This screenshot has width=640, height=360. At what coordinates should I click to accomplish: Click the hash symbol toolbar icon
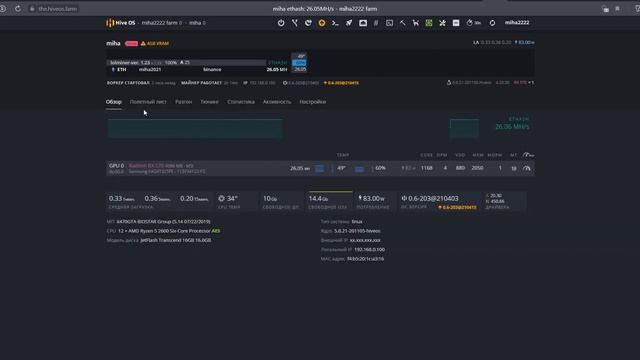[x=376, y=23]
